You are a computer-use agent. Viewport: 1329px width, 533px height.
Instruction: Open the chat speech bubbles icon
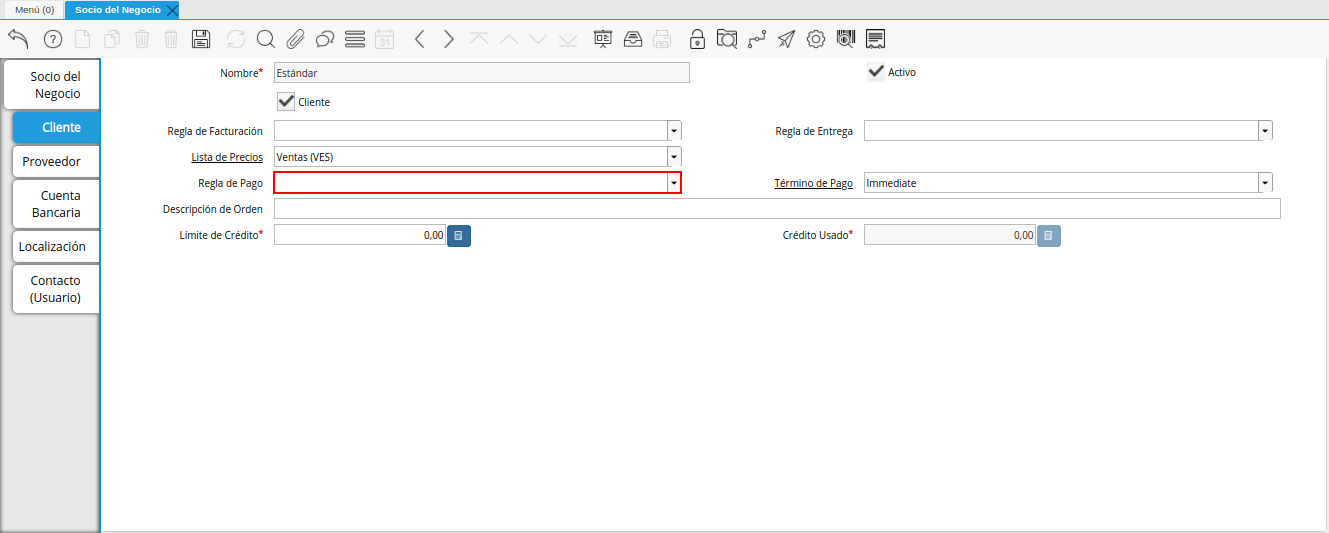(325, 39)
